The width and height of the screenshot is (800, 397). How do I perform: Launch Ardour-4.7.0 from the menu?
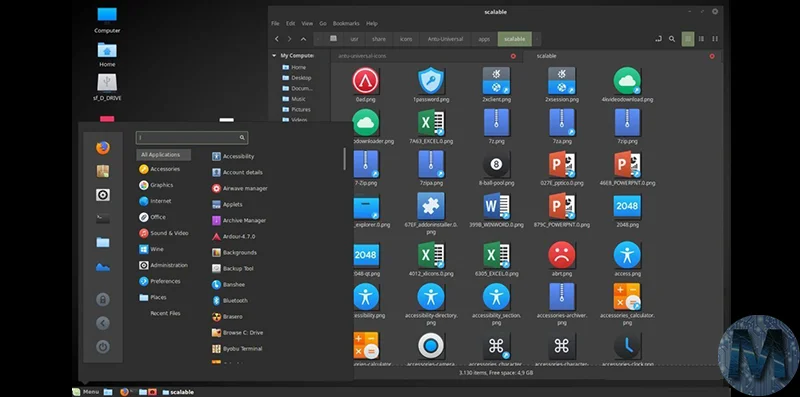(233, 237)
